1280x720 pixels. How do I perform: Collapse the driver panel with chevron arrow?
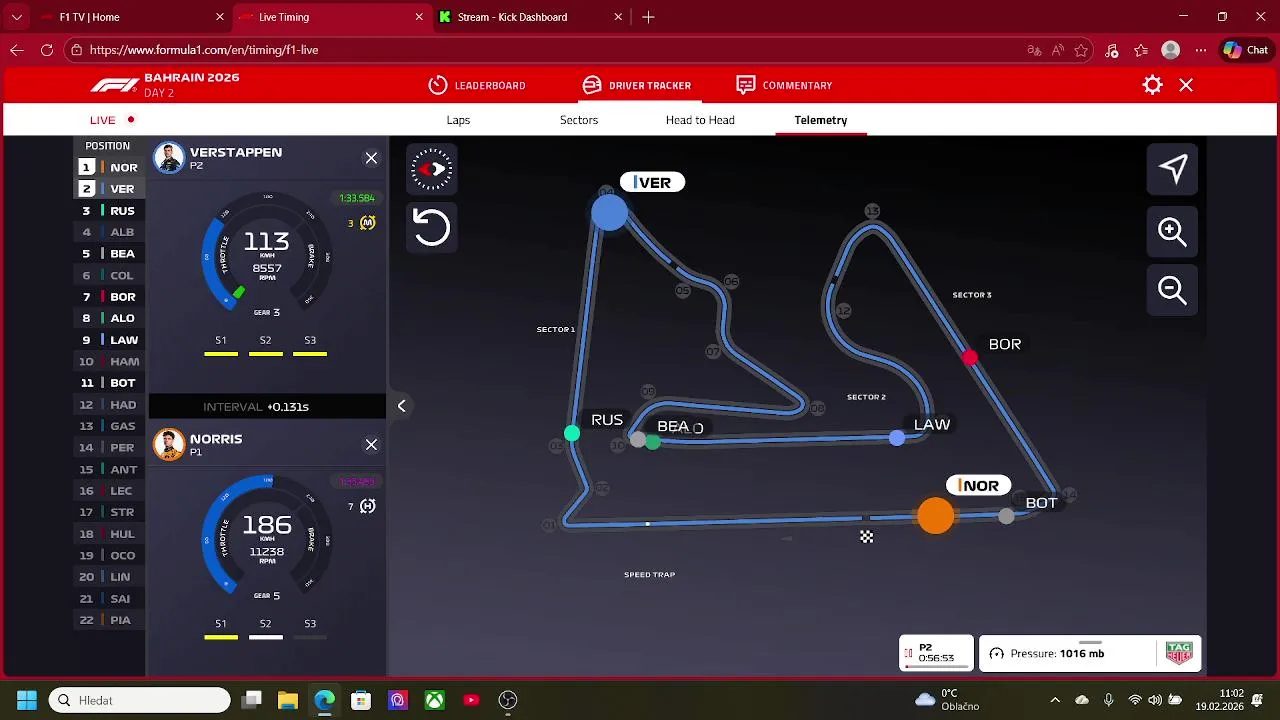pos(401,406)
